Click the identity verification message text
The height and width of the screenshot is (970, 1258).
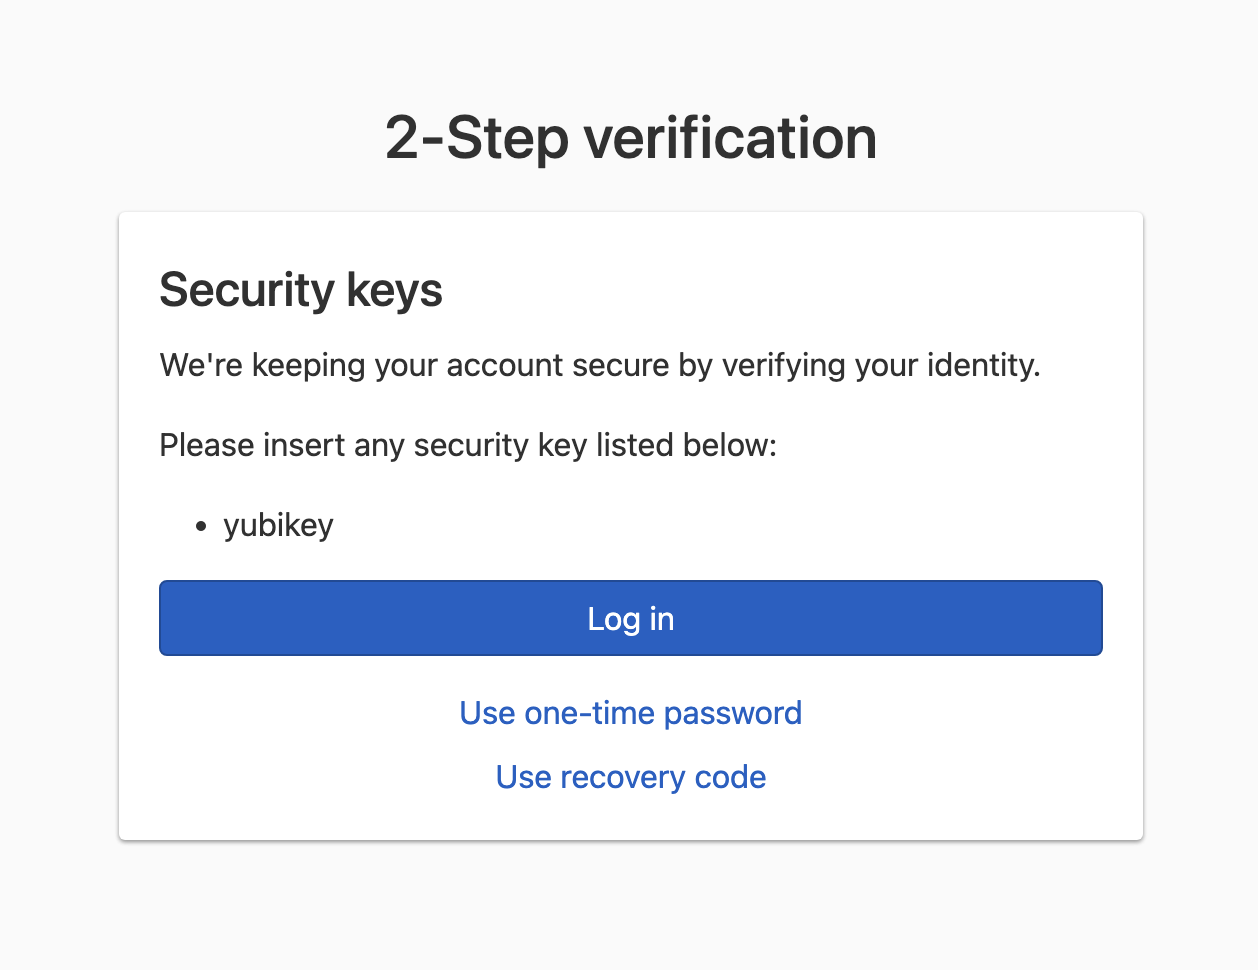coord(599,365)
